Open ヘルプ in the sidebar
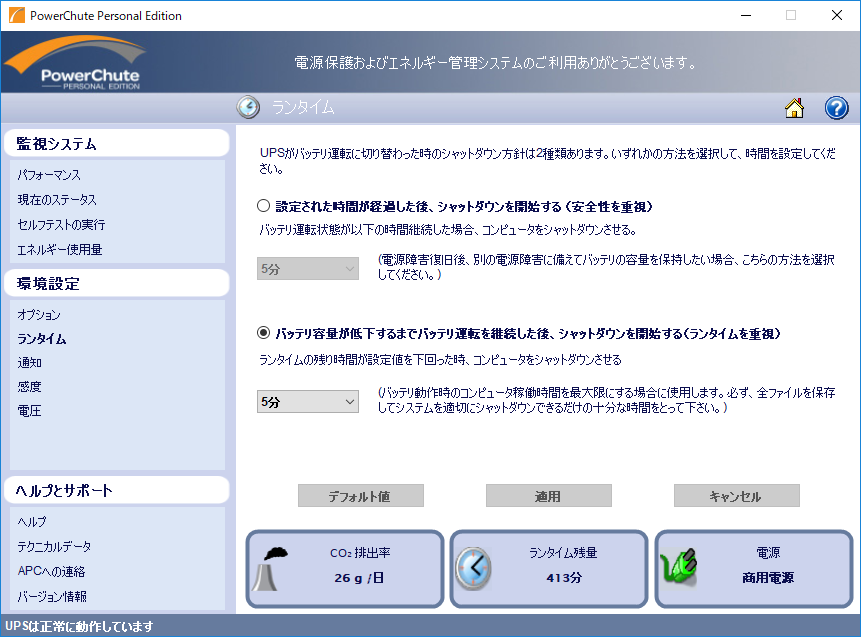 coord(32,522)
